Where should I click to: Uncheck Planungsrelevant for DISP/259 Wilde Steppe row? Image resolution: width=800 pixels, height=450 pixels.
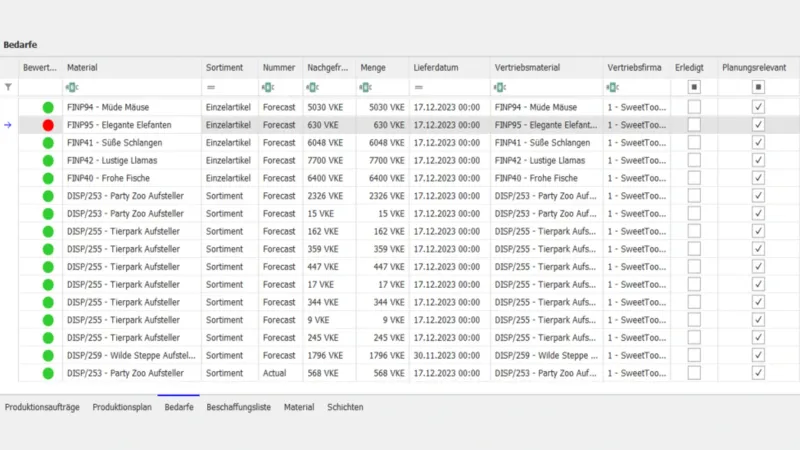coord(758,356)
